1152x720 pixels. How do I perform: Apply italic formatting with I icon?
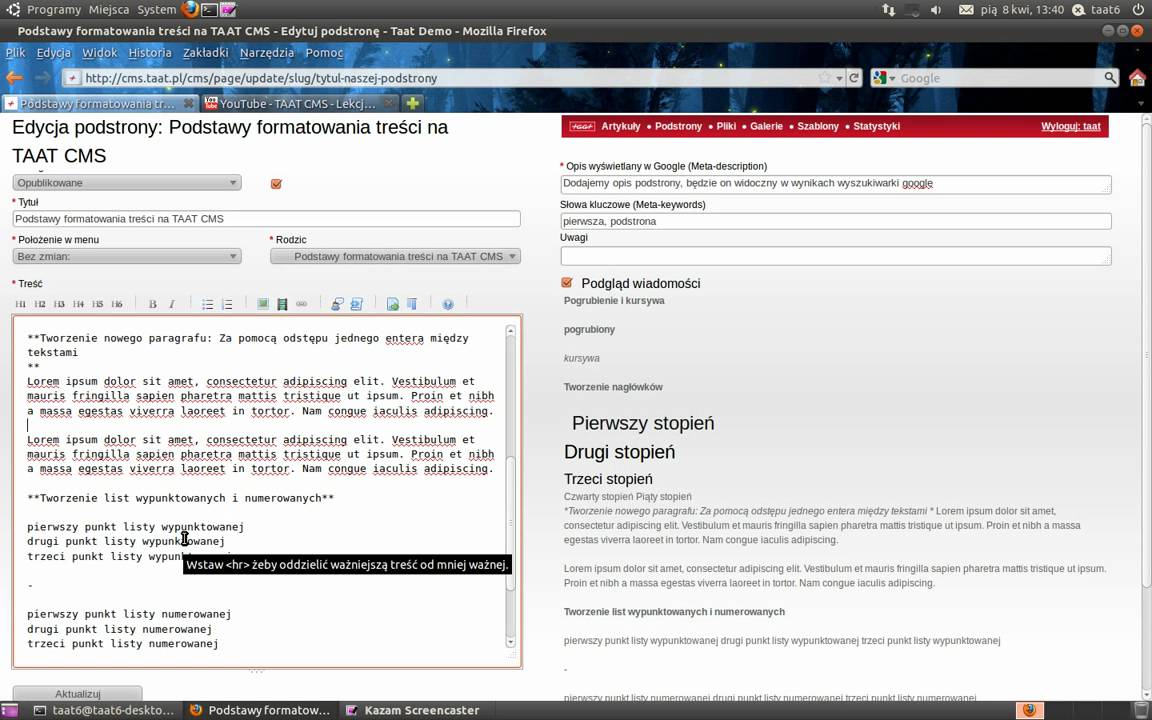pyautogui.click(x=172, y=304)
